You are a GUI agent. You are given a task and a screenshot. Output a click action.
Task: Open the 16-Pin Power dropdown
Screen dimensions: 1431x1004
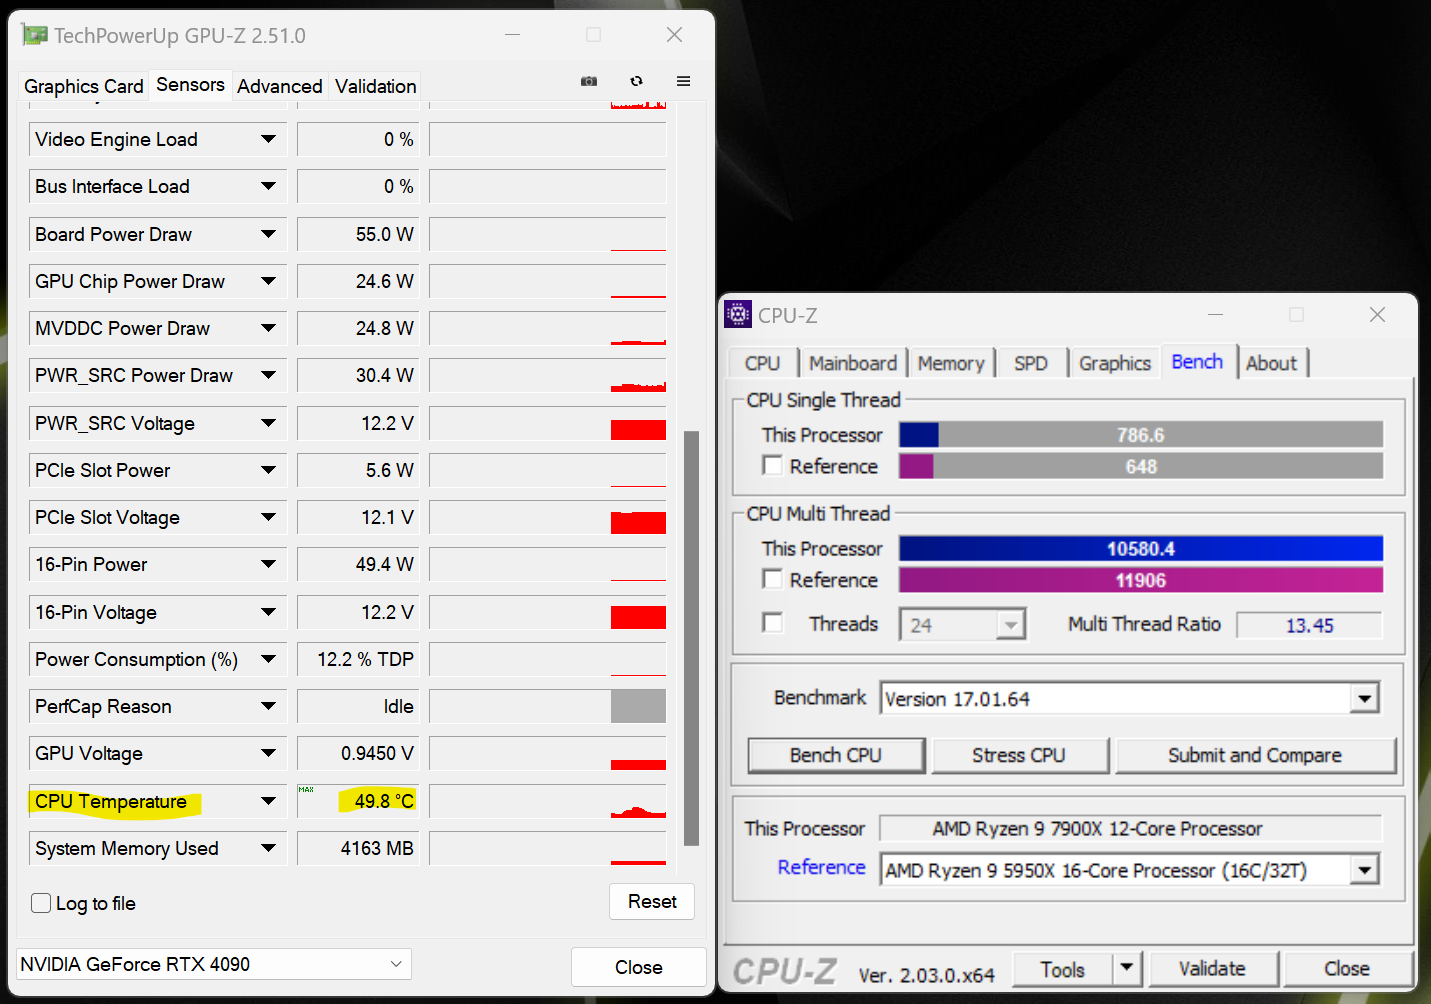pos(268,564)
